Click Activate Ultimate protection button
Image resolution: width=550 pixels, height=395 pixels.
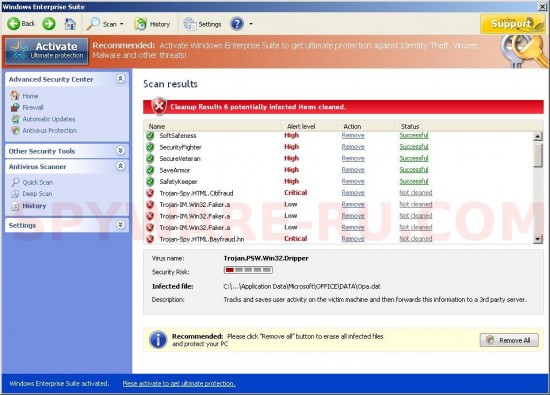(x=47, y=51)
